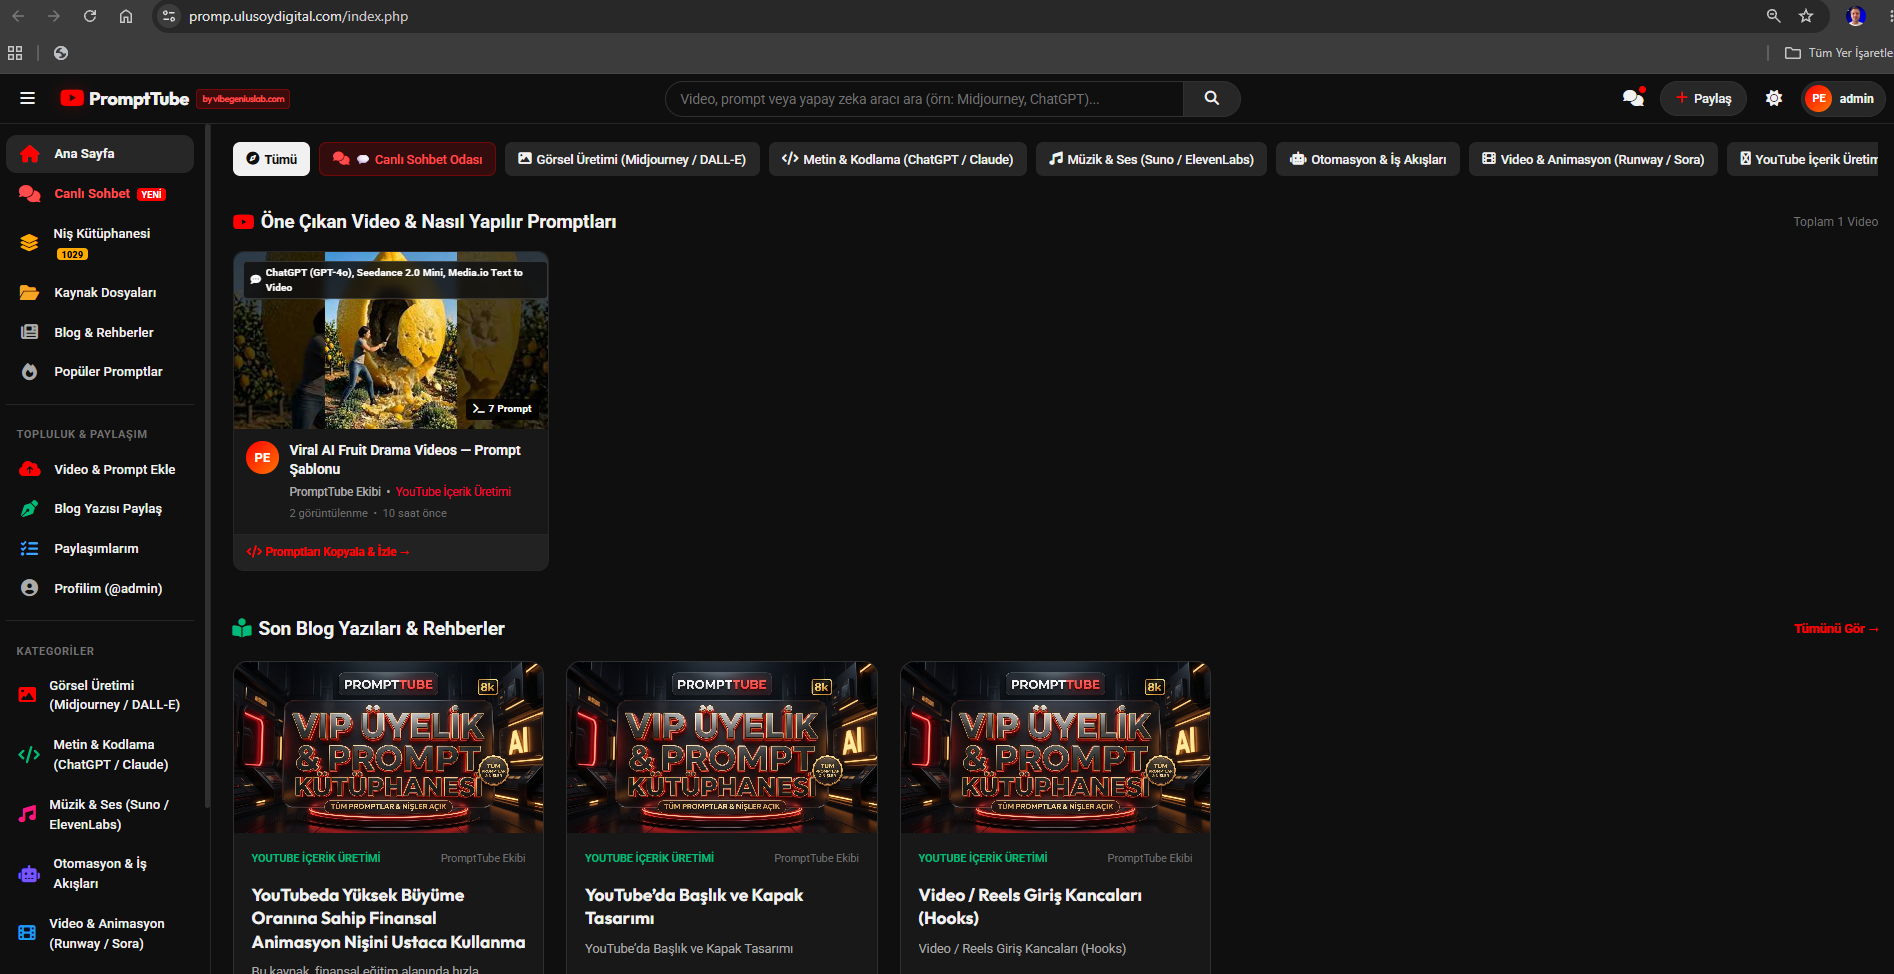Click the browser reload button
Screen dimensions: 1894x974
(x=90, y=16)
